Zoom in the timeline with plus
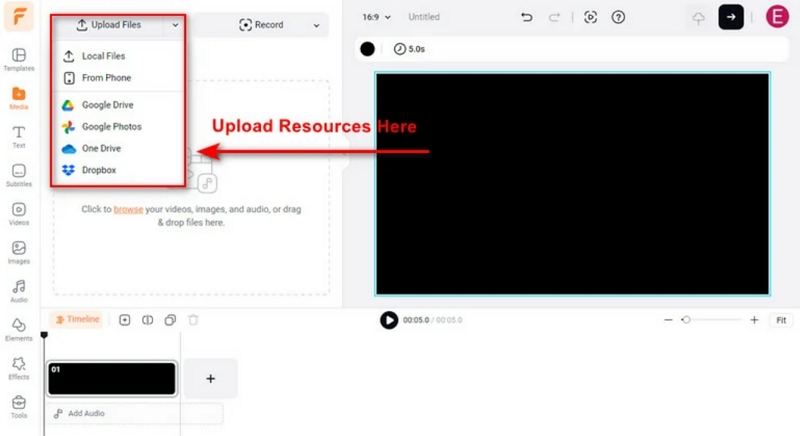This screenshot has width=800, height=436. coord(754,320)
